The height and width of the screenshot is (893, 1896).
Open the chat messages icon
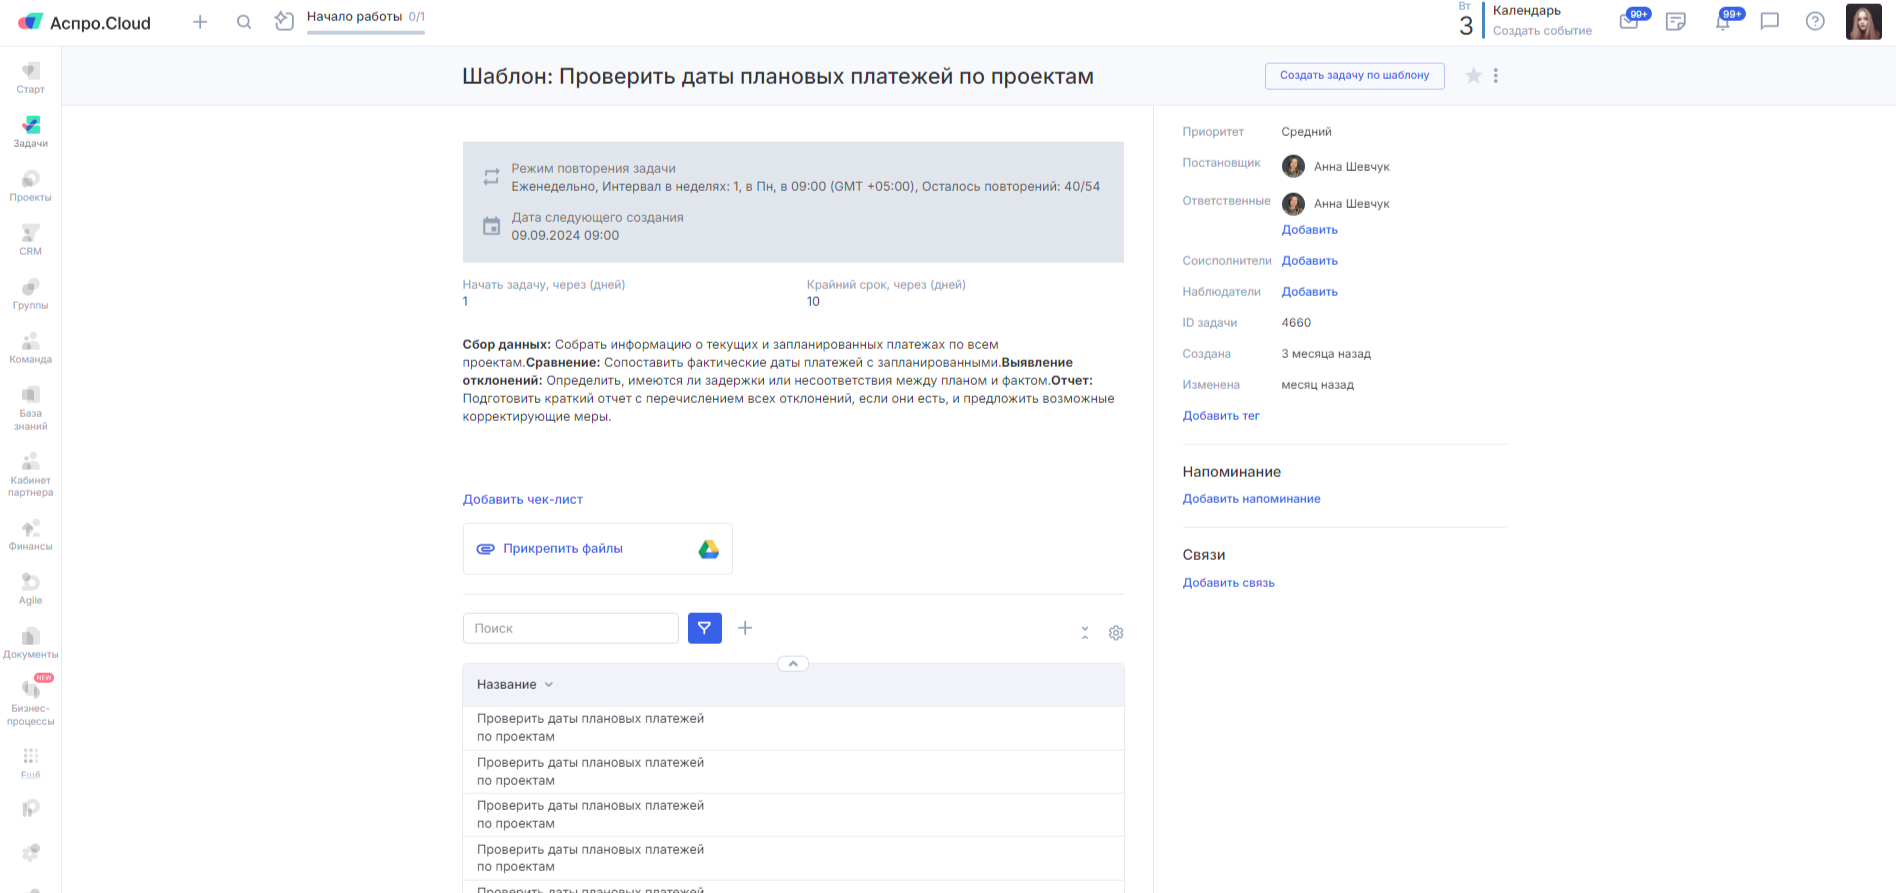tap(1769, 21)
